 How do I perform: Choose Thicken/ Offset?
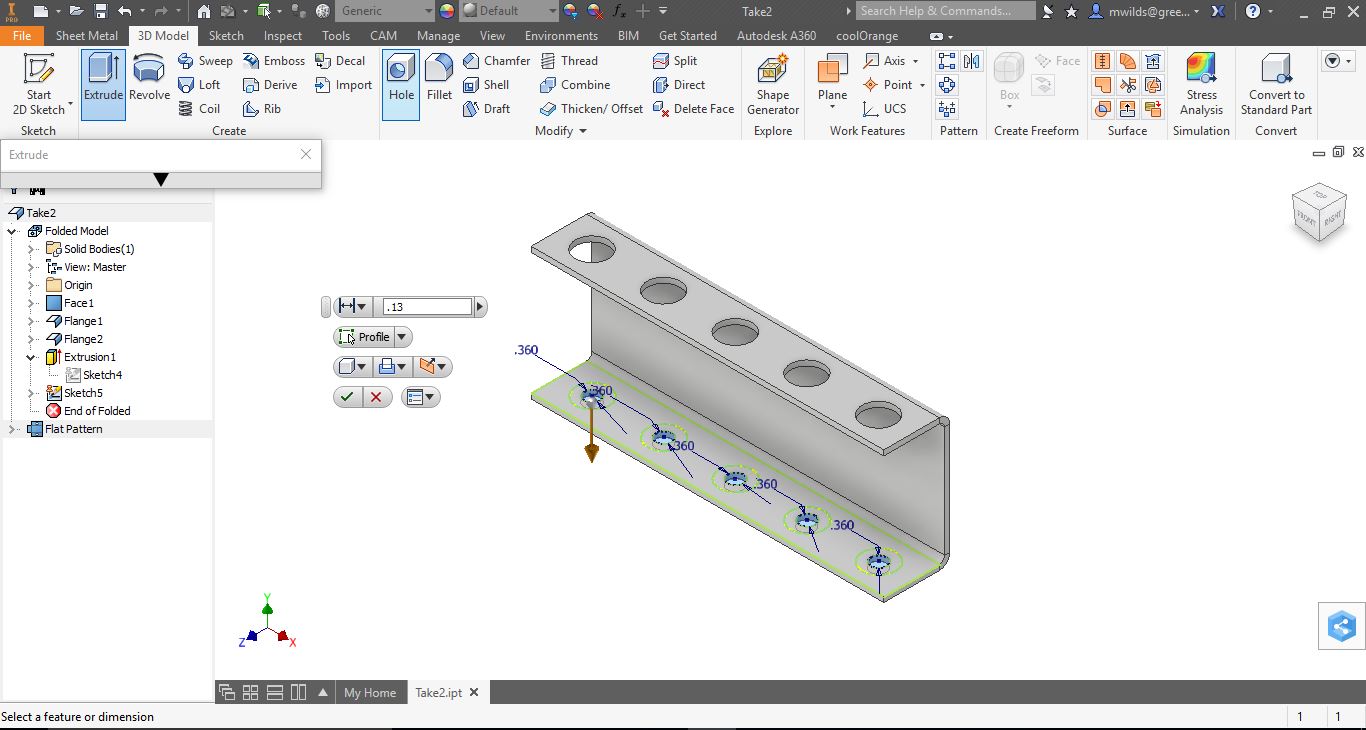click(591, 109)
